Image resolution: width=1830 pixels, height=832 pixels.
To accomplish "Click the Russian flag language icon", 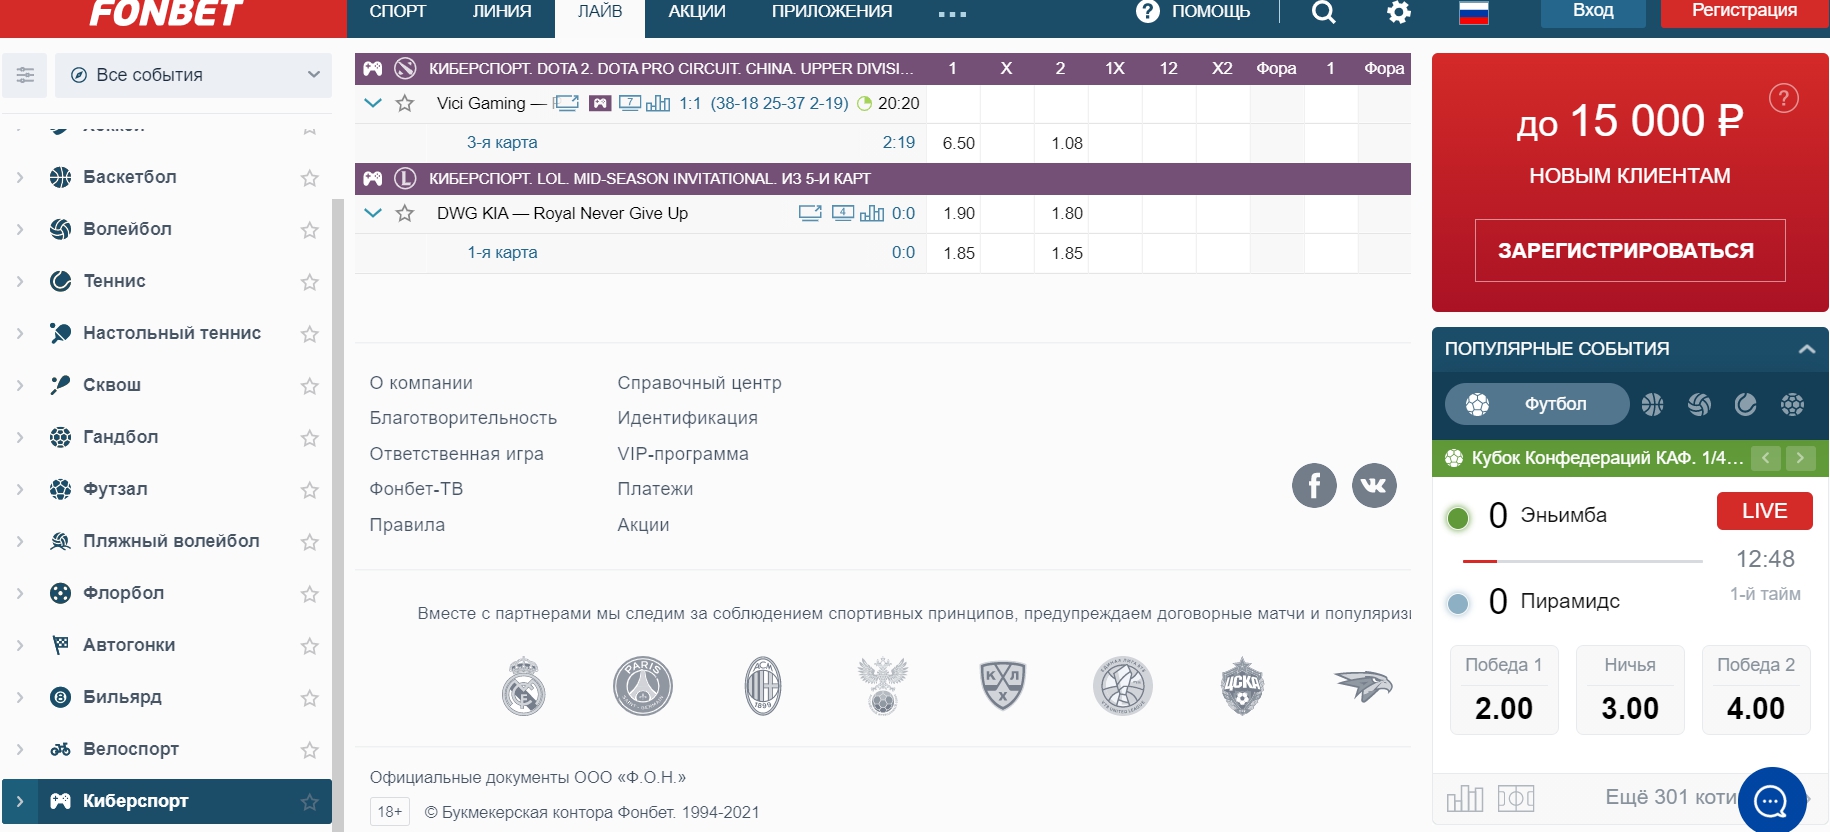I will [1473, 12].
